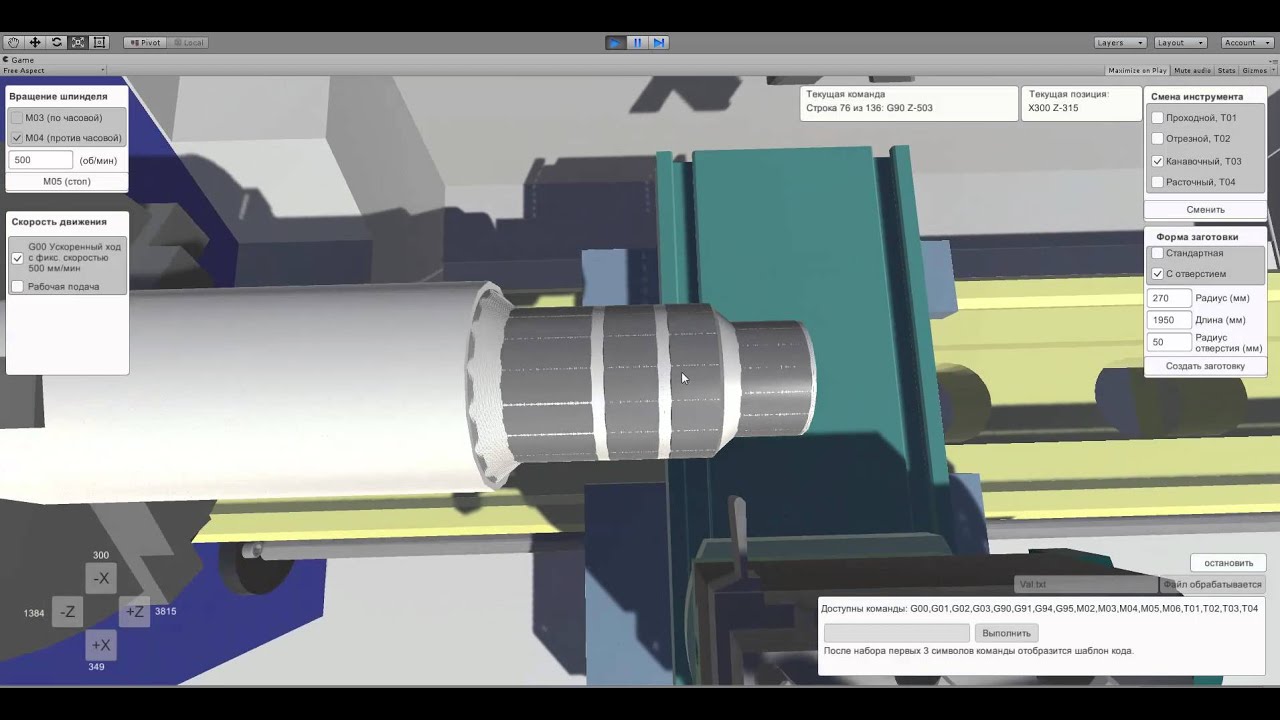The image size is (1280, 720).
Task: Toggle Mute audio
Action: pos(1192,71)
